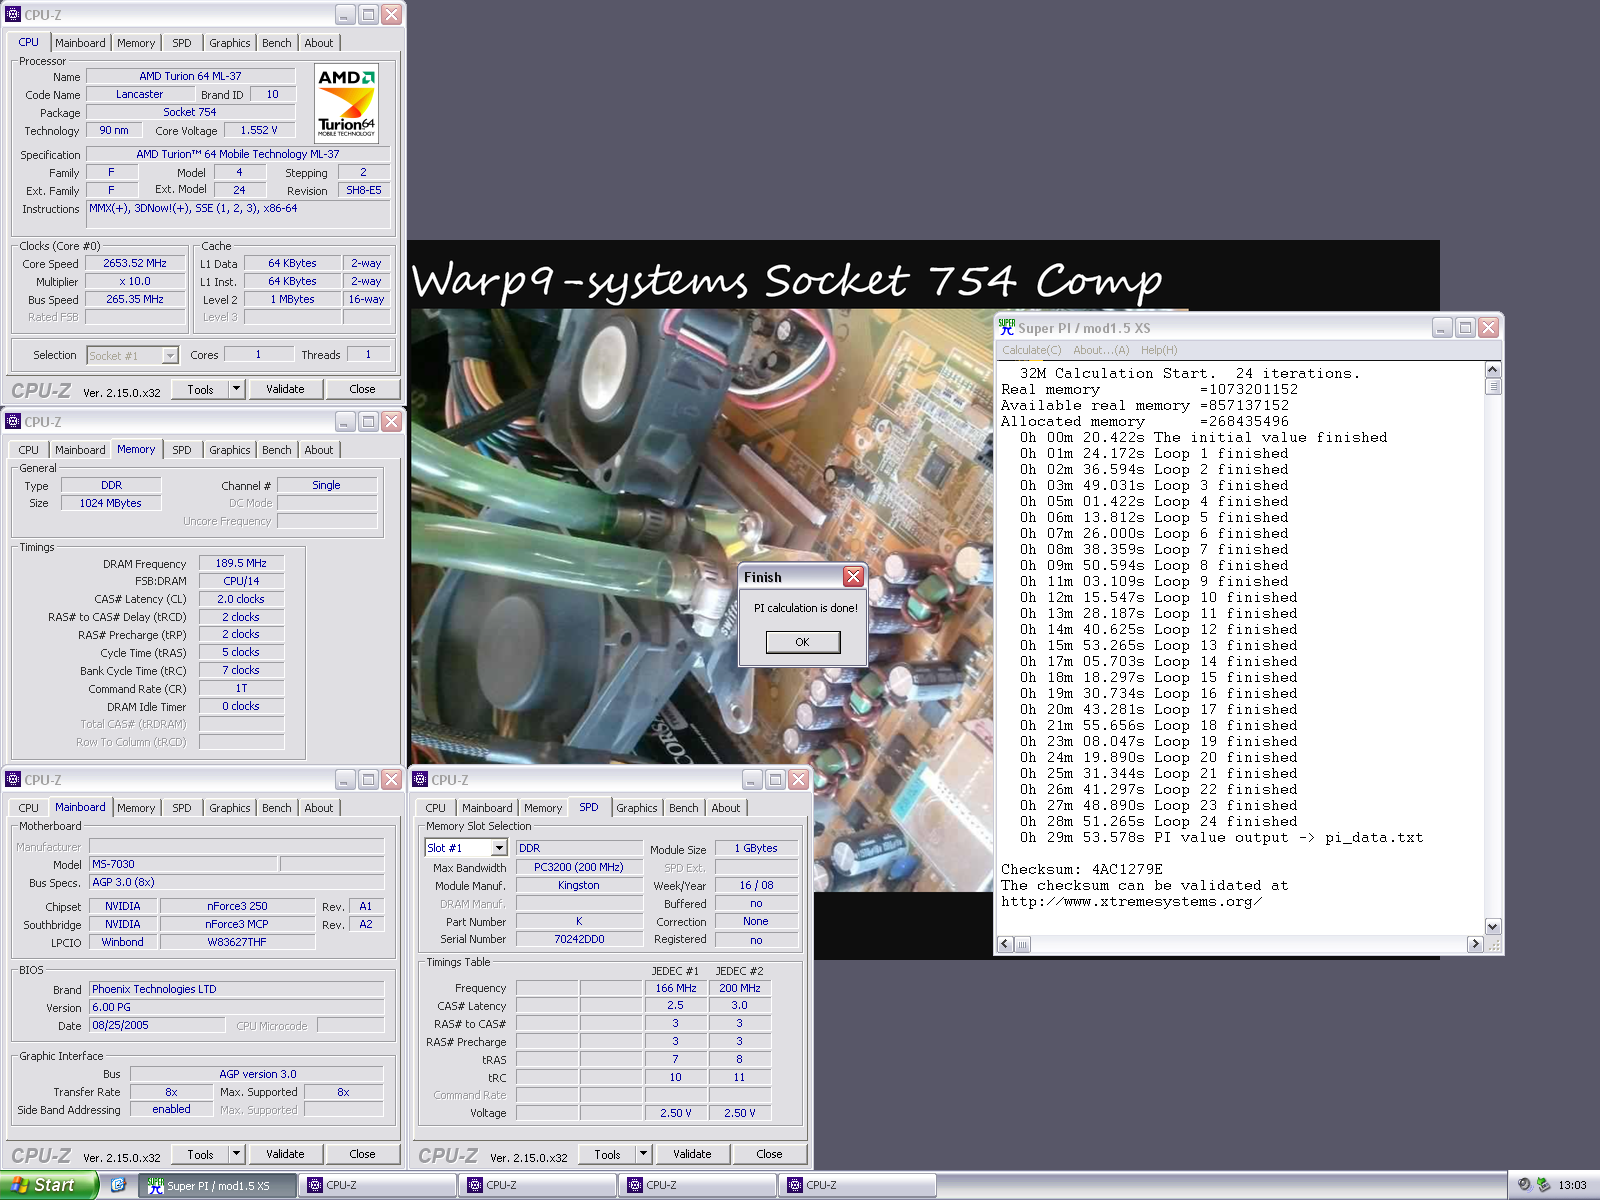Switch to Super PI taskbar button
1600x1200 pixels.
[218, 1185]
